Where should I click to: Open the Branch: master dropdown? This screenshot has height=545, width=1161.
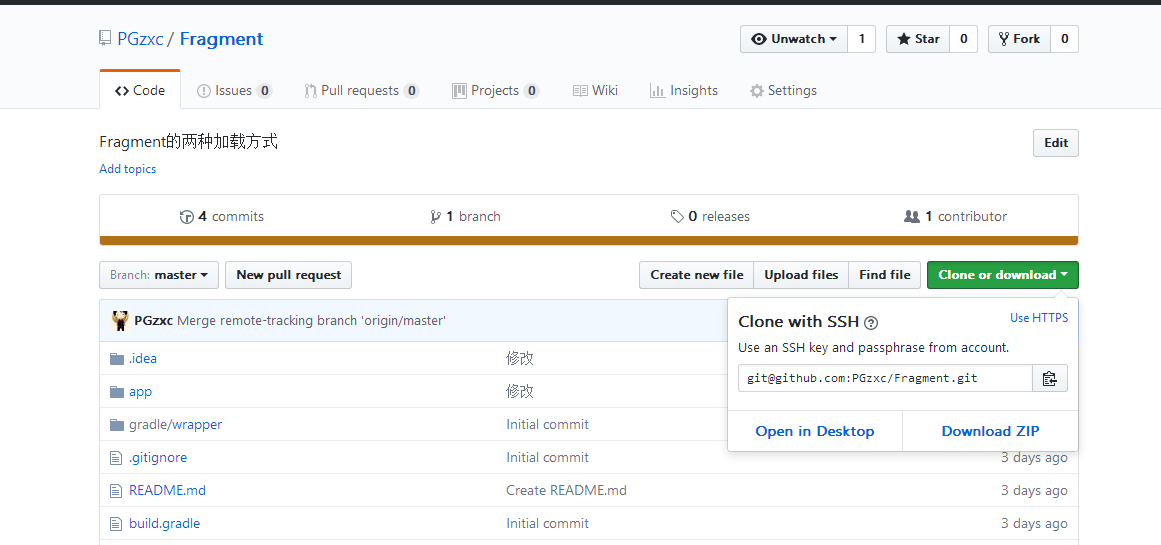(158, 275)
